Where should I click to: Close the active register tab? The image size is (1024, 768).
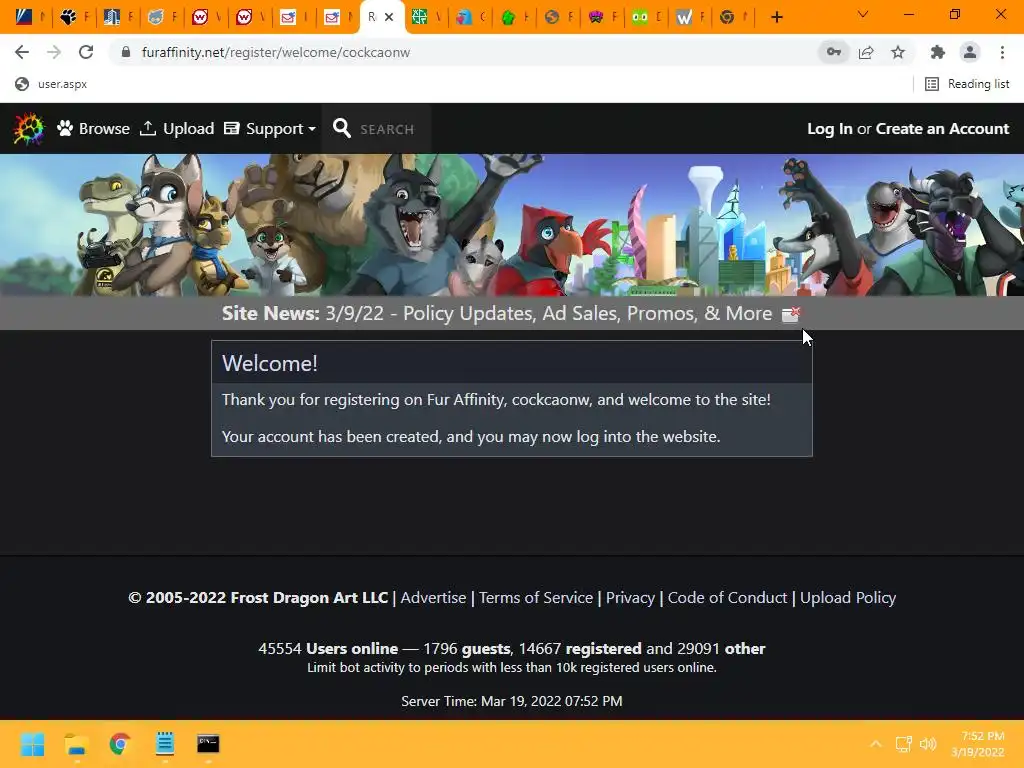(389, 17)
